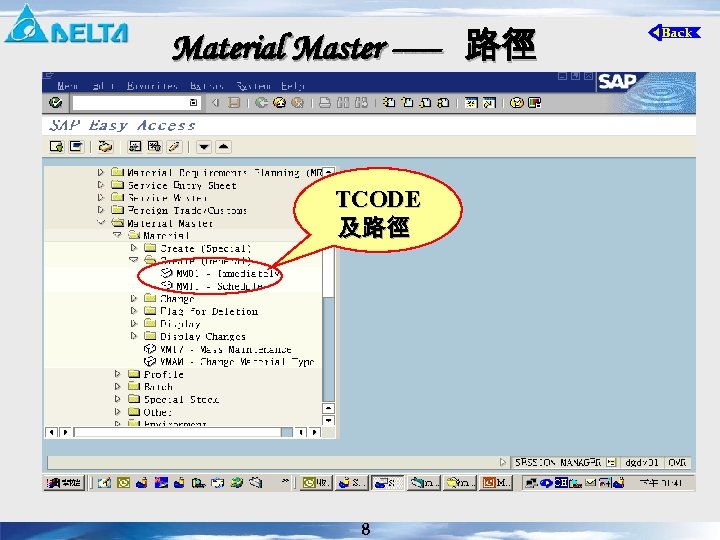Click the Windows Start button
The height and width of the screenshot is (540, 720).
[x=64, y=483]
